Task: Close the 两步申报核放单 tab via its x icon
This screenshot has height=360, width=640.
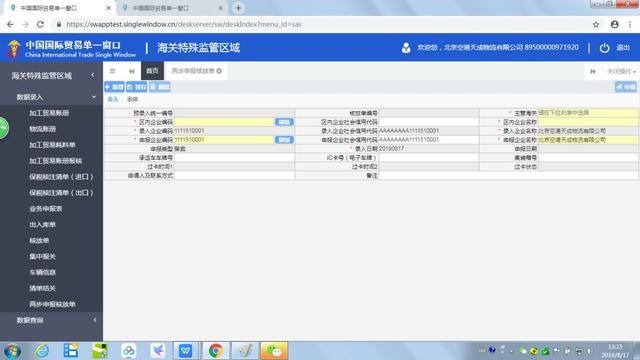Action: coord(219,71)
